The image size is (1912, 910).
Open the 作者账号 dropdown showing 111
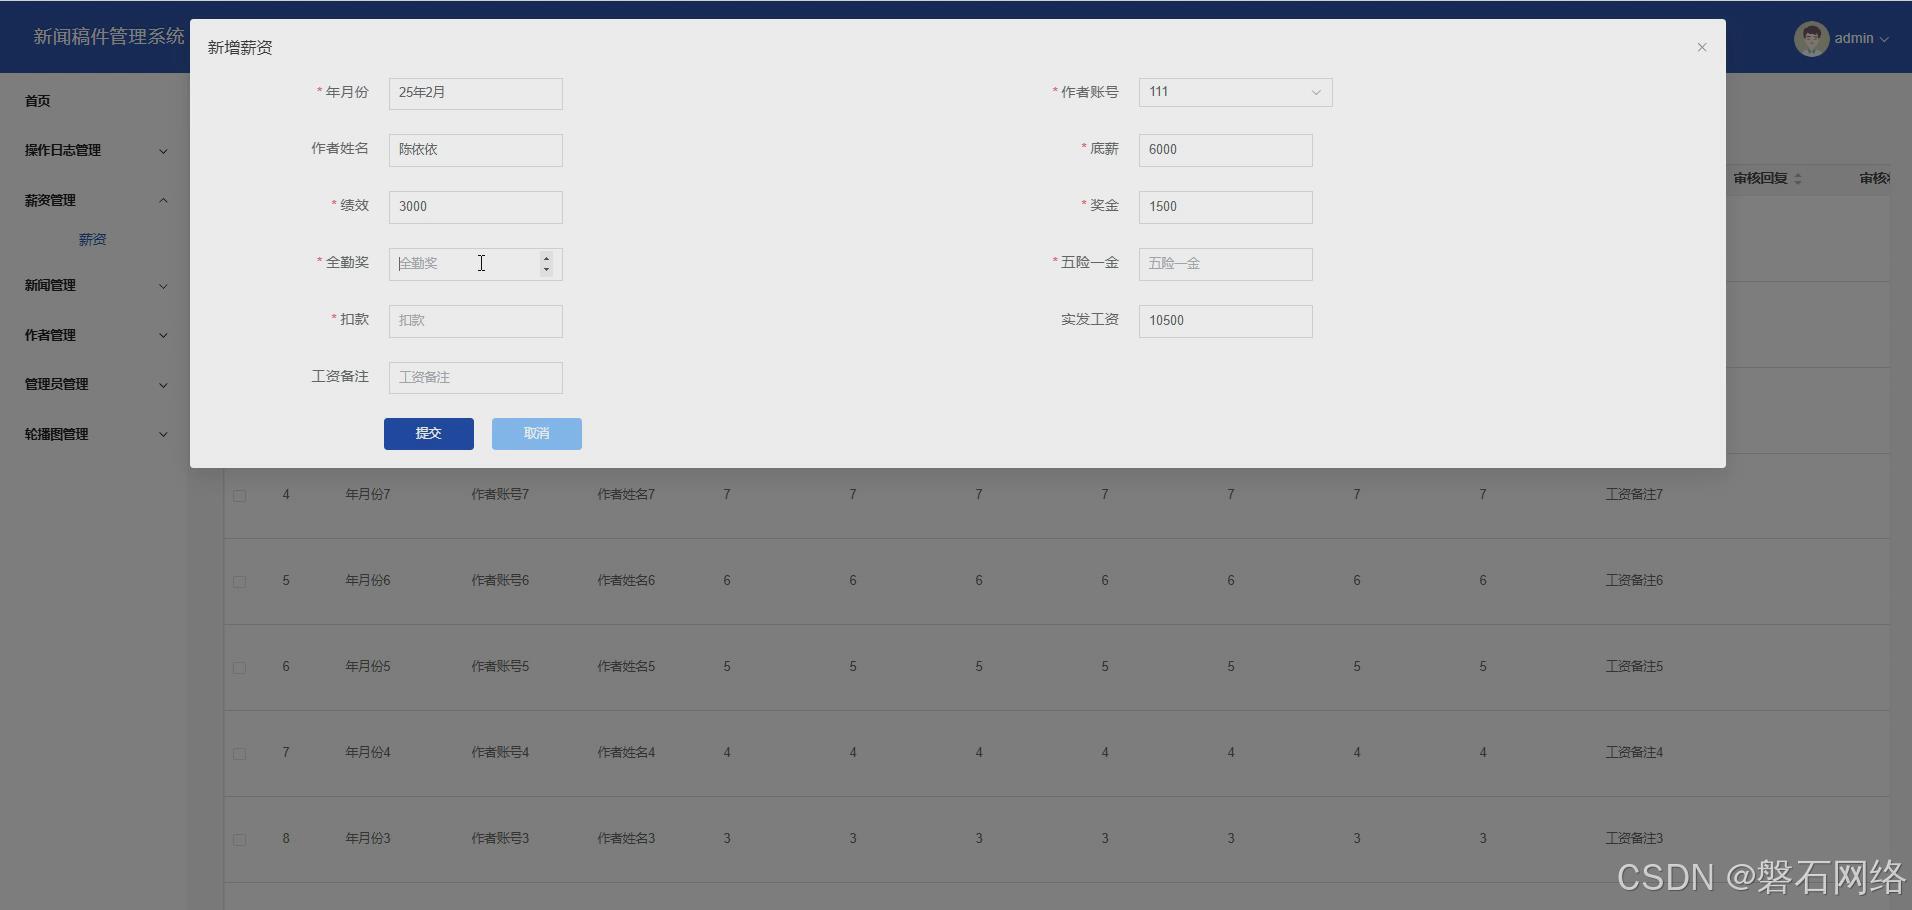pos(1235,92)
